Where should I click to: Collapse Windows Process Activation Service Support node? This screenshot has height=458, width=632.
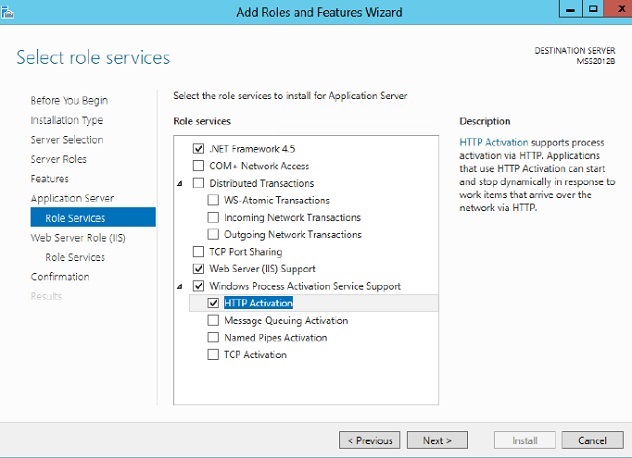click(x=180, y=286)
